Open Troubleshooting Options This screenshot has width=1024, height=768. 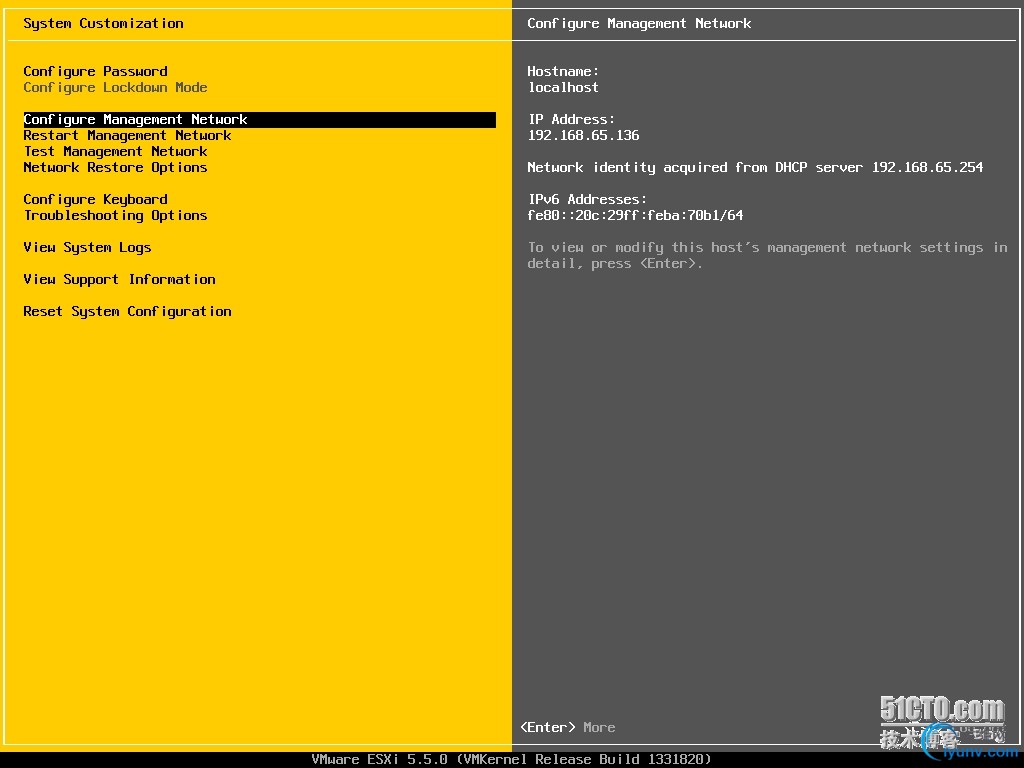coord(116,216)
